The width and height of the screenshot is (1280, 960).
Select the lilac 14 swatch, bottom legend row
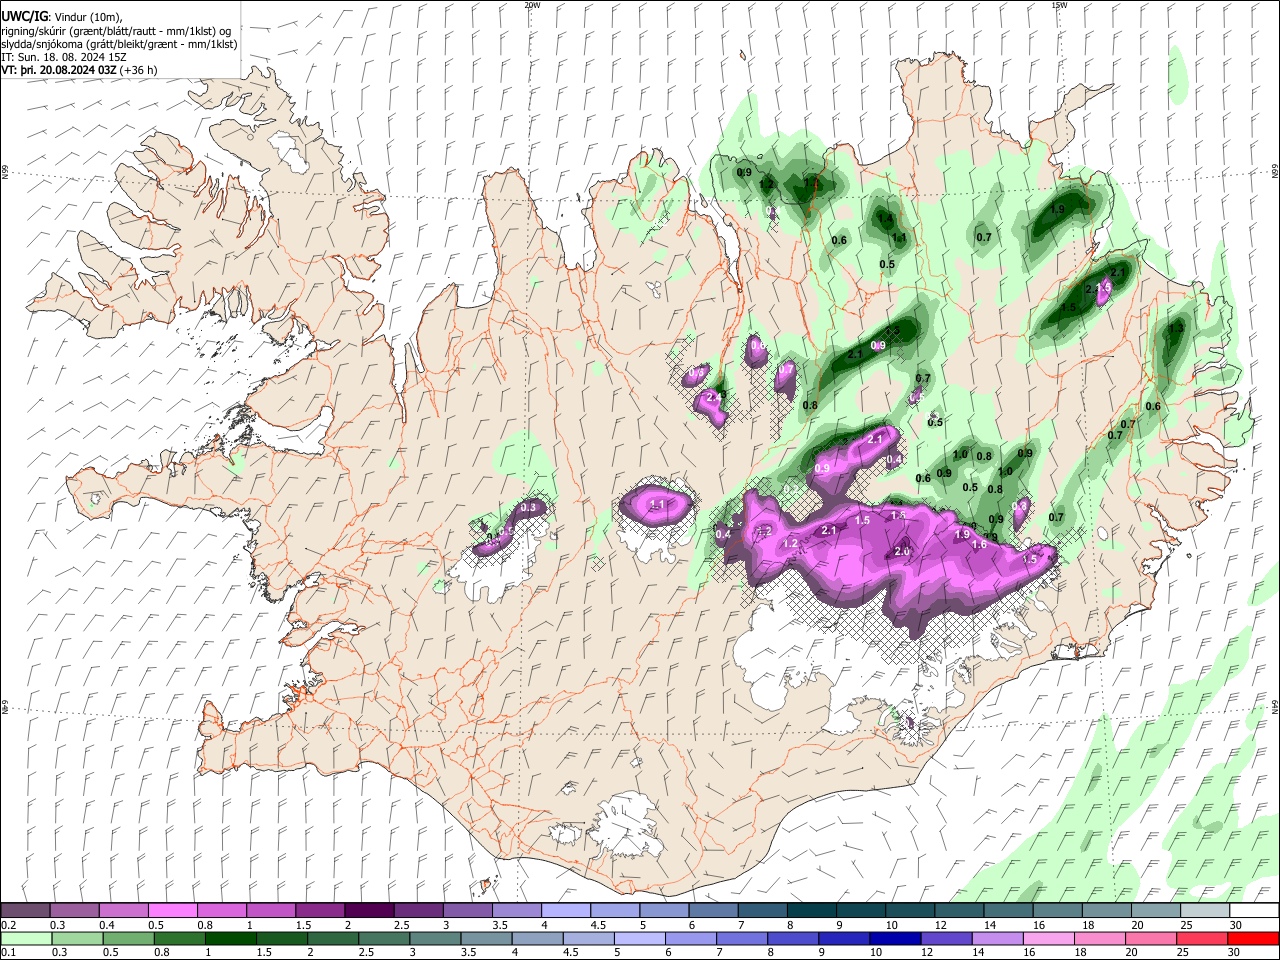coord(998,938)
